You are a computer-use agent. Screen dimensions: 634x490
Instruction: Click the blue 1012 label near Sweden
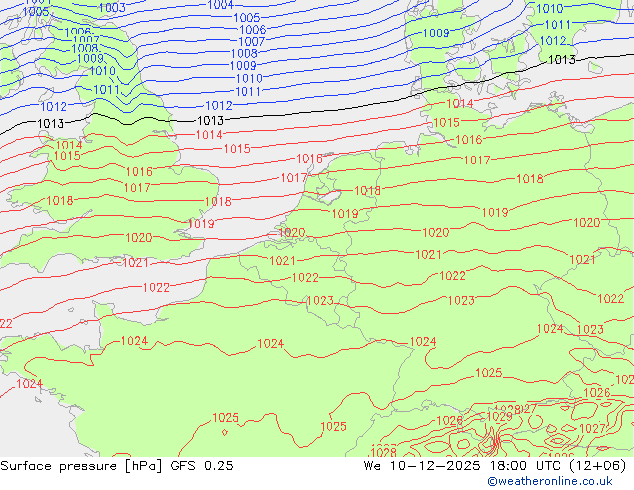553,41
